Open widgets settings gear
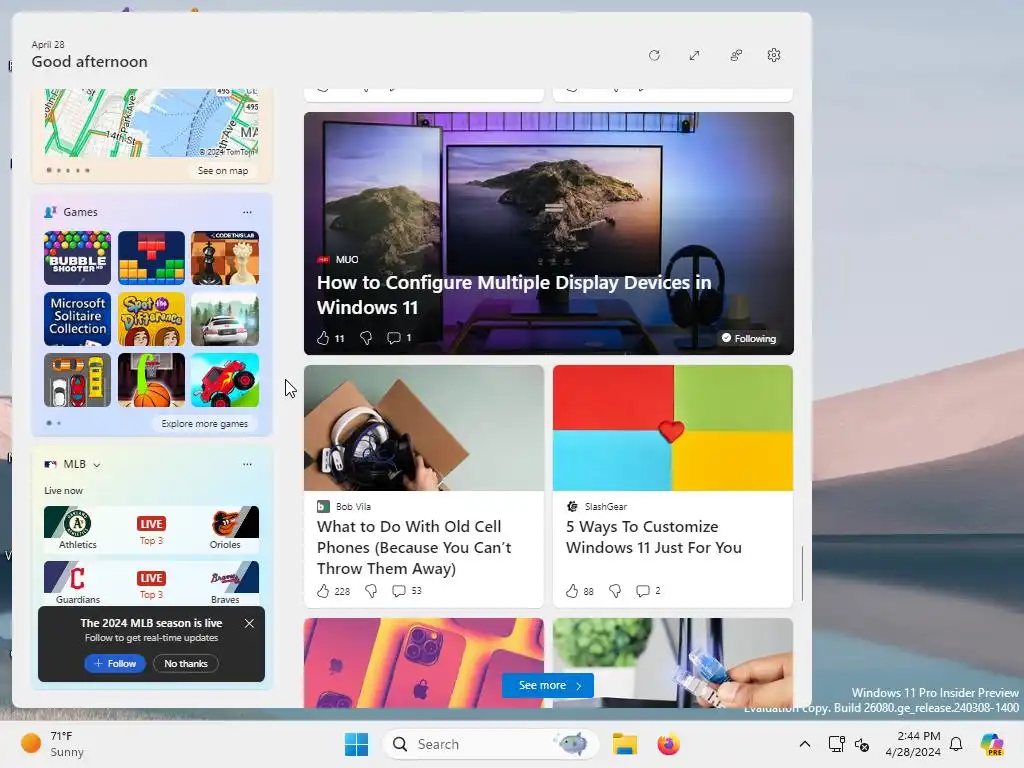 [774, 56]
